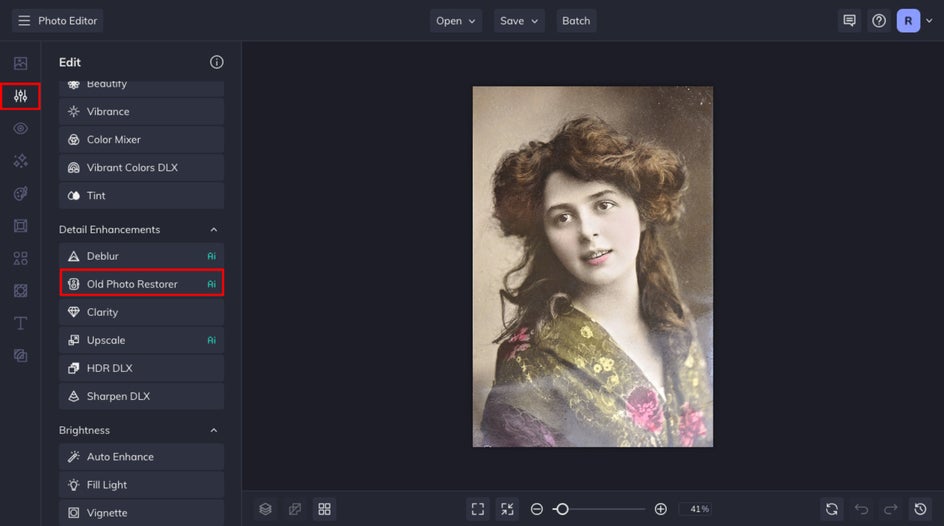
Task: Open the Artsy palette sidebar icon
Action: click(x=20, y=193)
